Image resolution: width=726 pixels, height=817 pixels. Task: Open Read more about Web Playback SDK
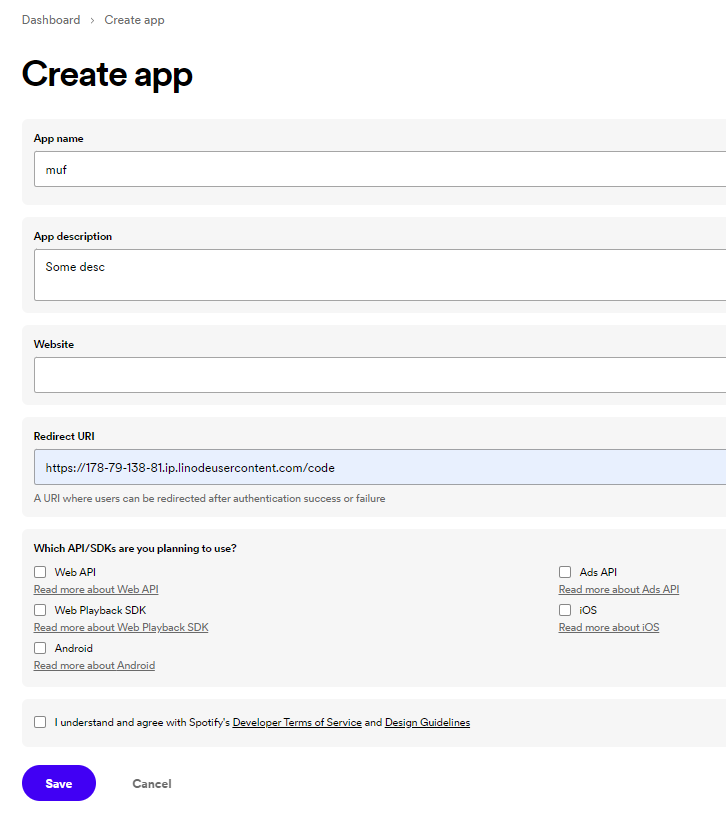pyautogui.click(x=121, y=627)
